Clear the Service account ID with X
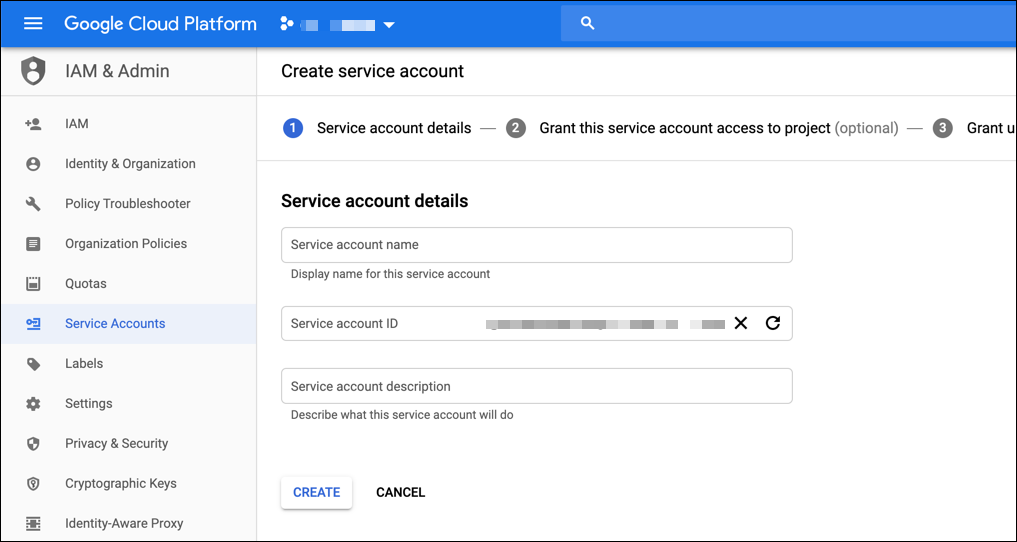The height and width of the screenshot is (542, 1017). [x=741, y=323]
